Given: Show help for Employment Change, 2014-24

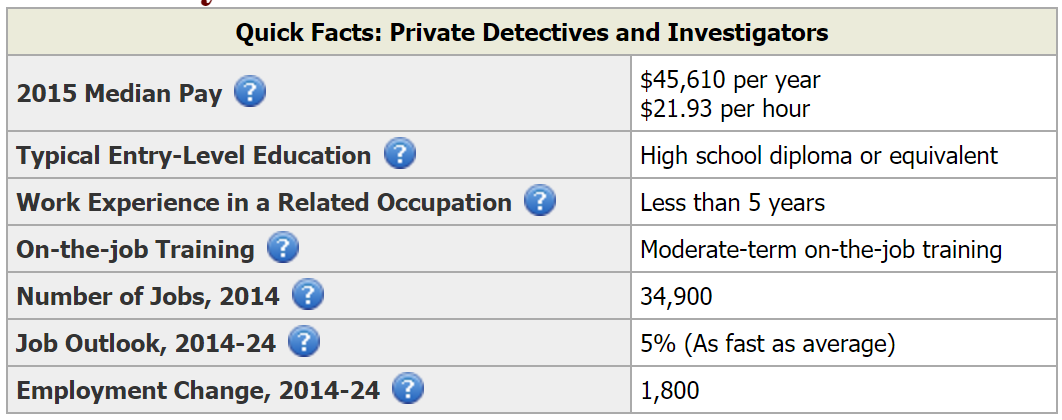Looking at the screenshot, I should [408, 389].
